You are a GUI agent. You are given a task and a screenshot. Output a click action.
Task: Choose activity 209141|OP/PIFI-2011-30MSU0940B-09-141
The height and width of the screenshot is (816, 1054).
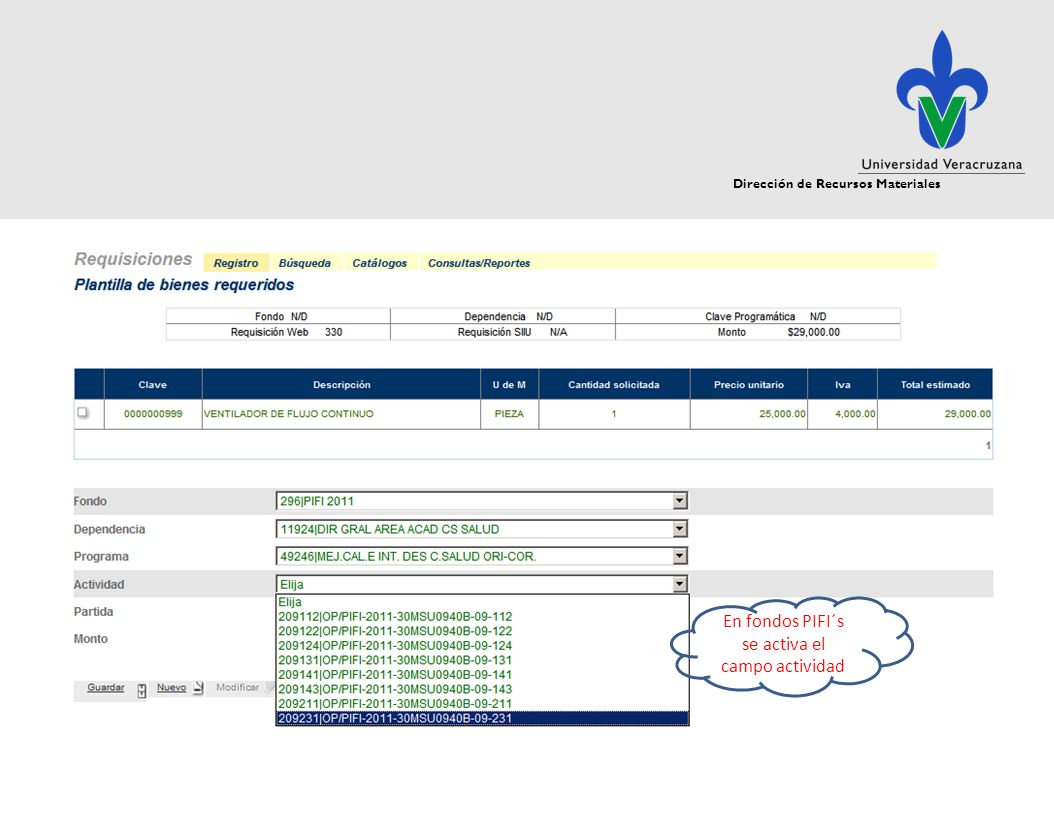[x=482, y=675]
